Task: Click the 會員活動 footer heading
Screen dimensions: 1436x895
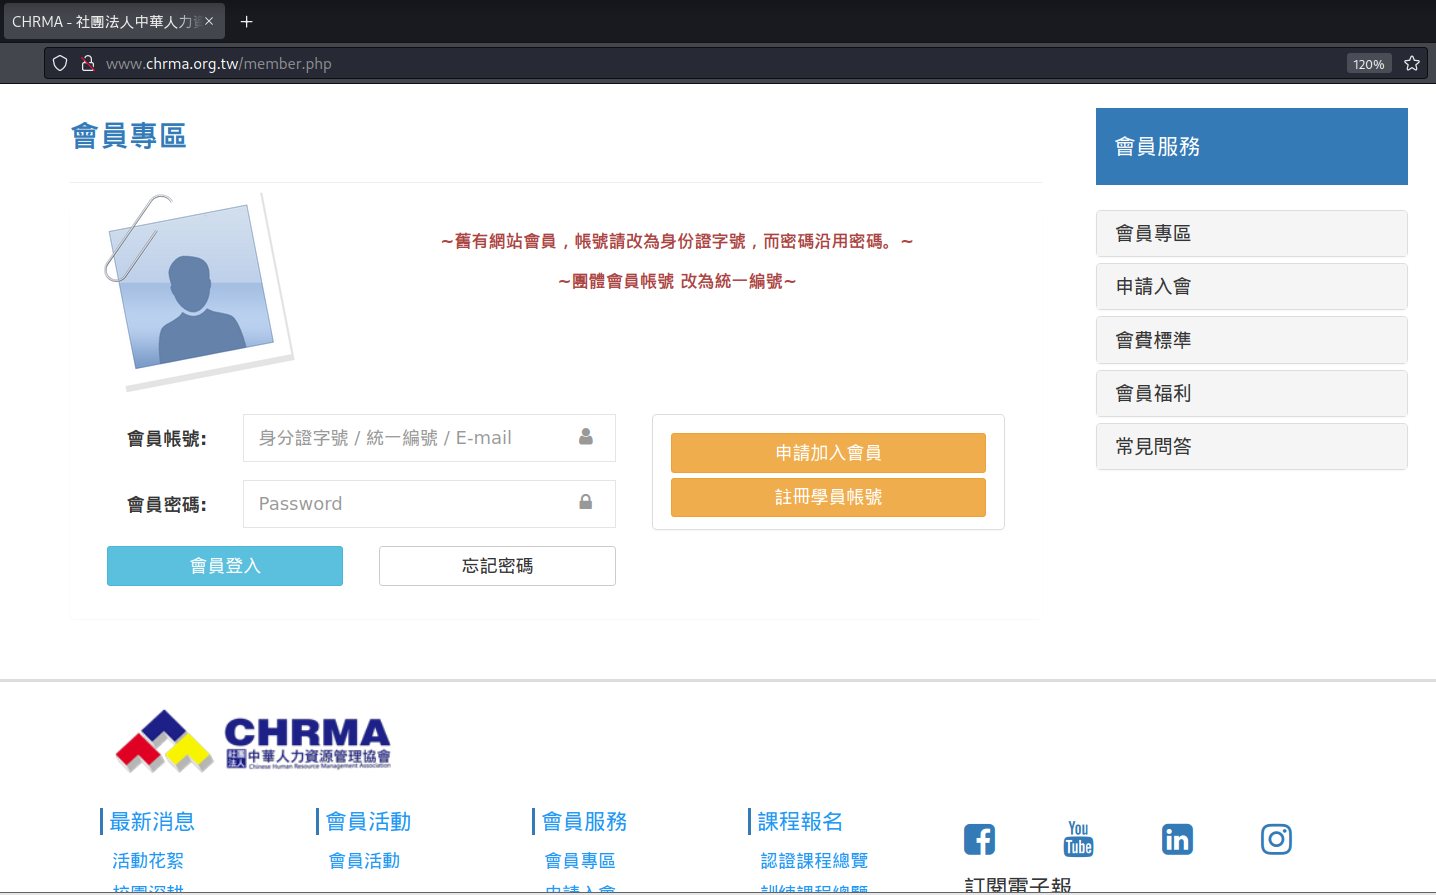Action: [368, 821]
